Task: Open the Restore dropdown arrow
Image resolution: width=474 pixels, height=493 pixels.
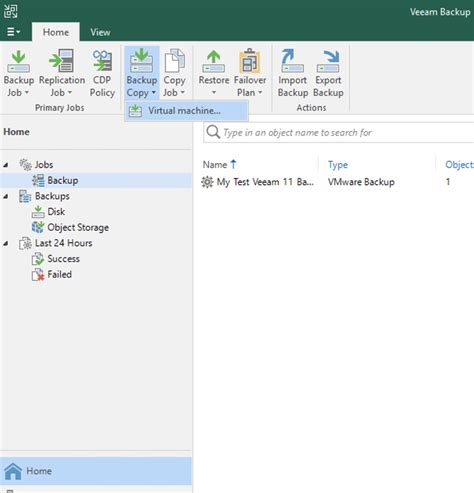Action: point(214,92)
